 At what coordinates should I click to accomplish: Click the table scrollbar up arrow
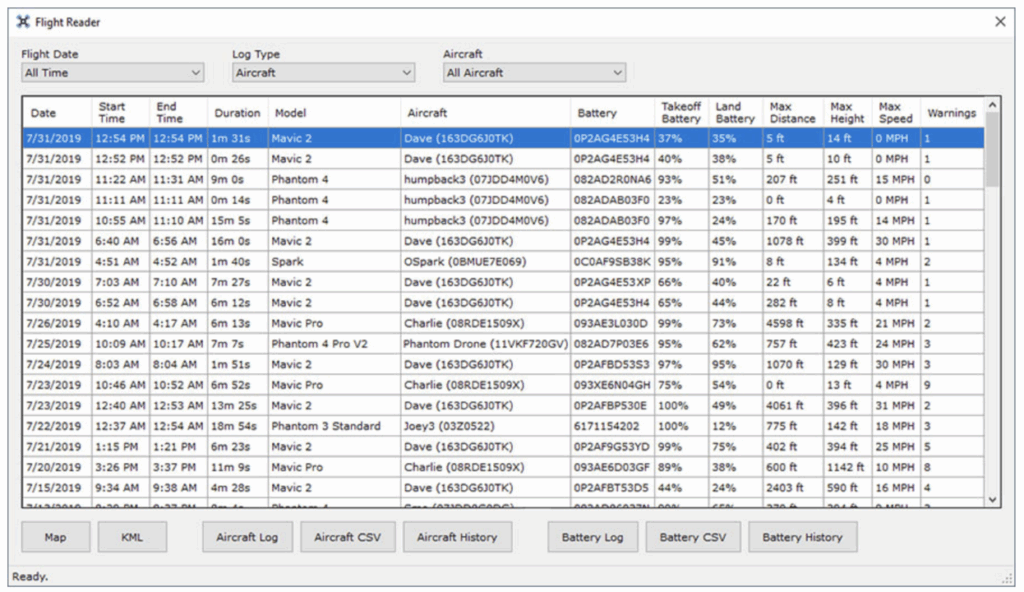pos(993,105)
